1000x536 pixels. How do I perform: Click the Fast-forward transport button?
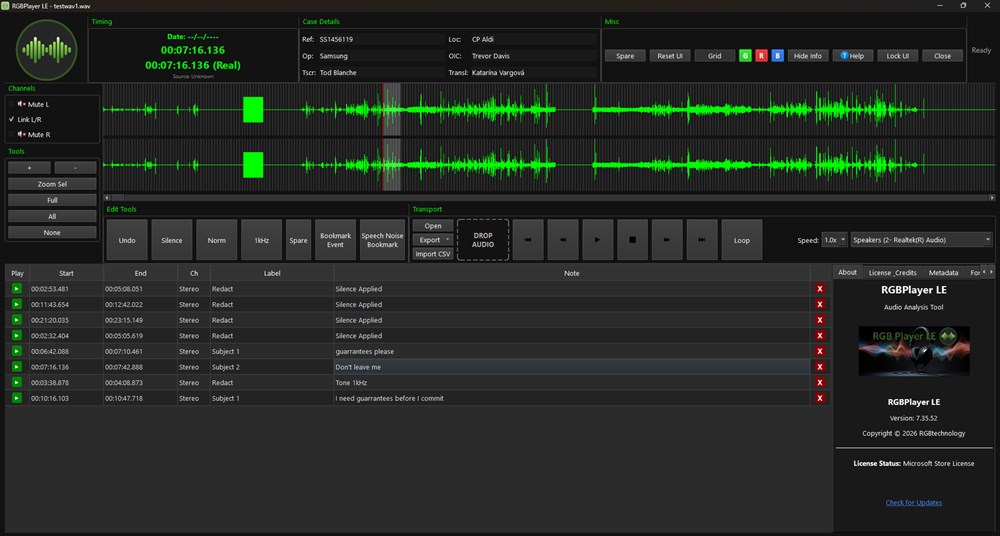(667, 240)
